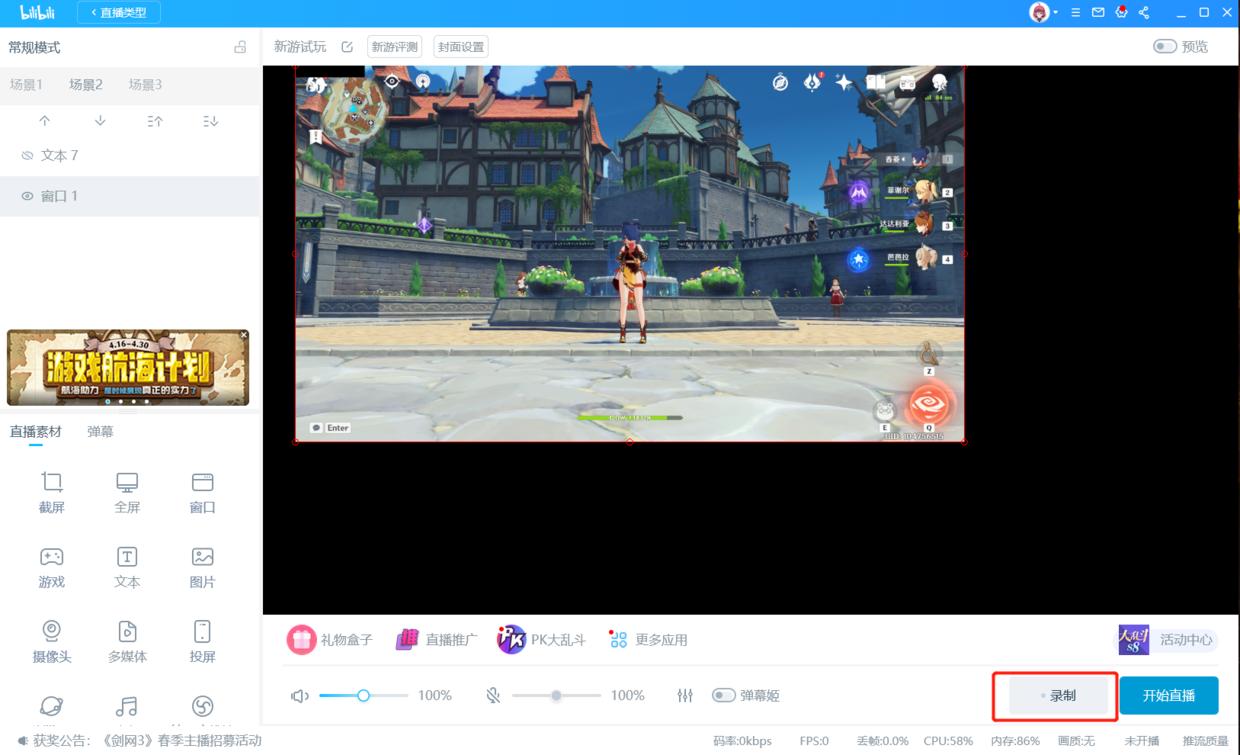Viewport: 1240px width, 755px height.
Task: Close the 游戏航海计划 banner
Action: pos(243,335)
